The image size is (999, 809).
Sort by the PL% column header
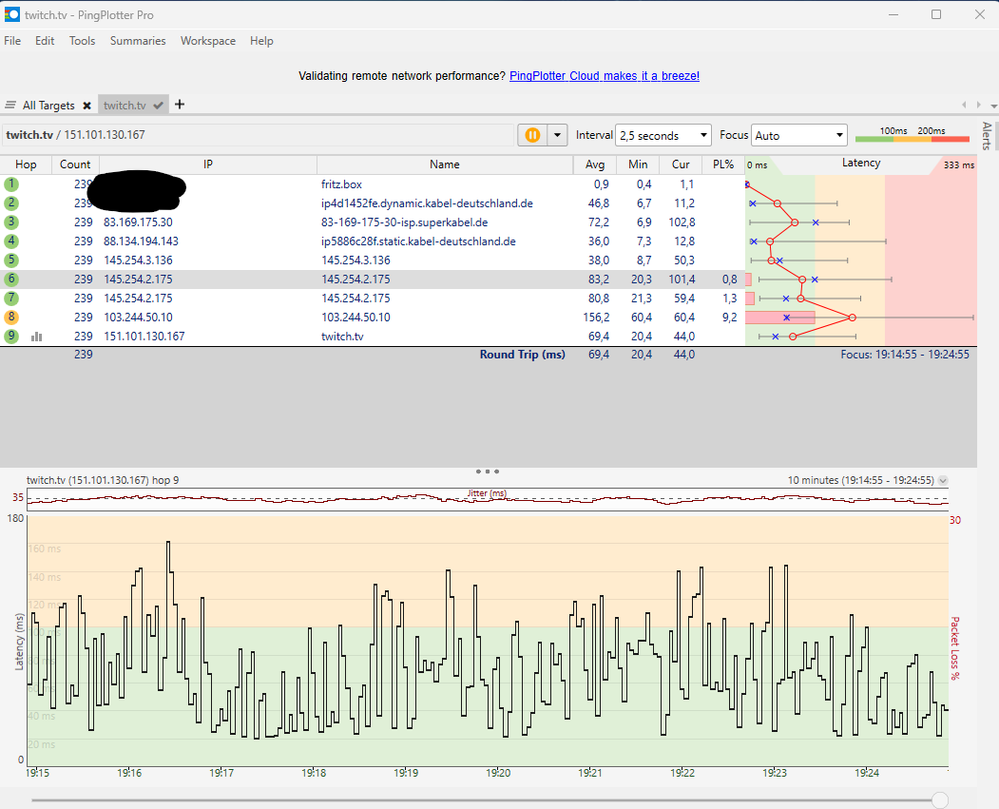coord(723,164)
